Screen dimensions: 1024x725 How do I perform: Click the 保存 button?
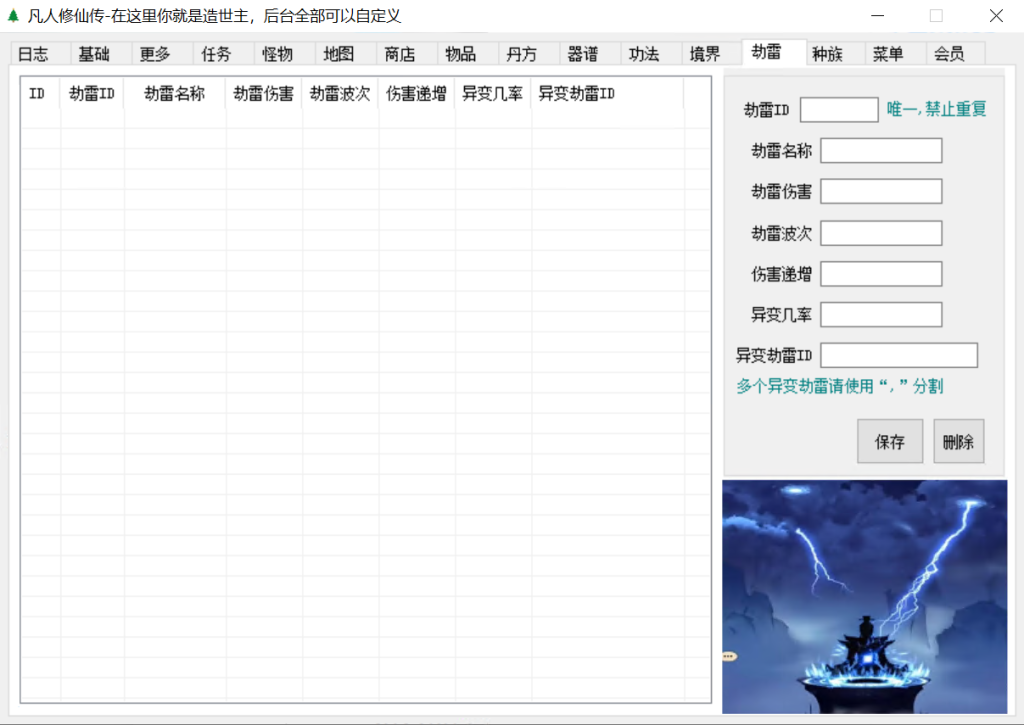pos(890,442)
